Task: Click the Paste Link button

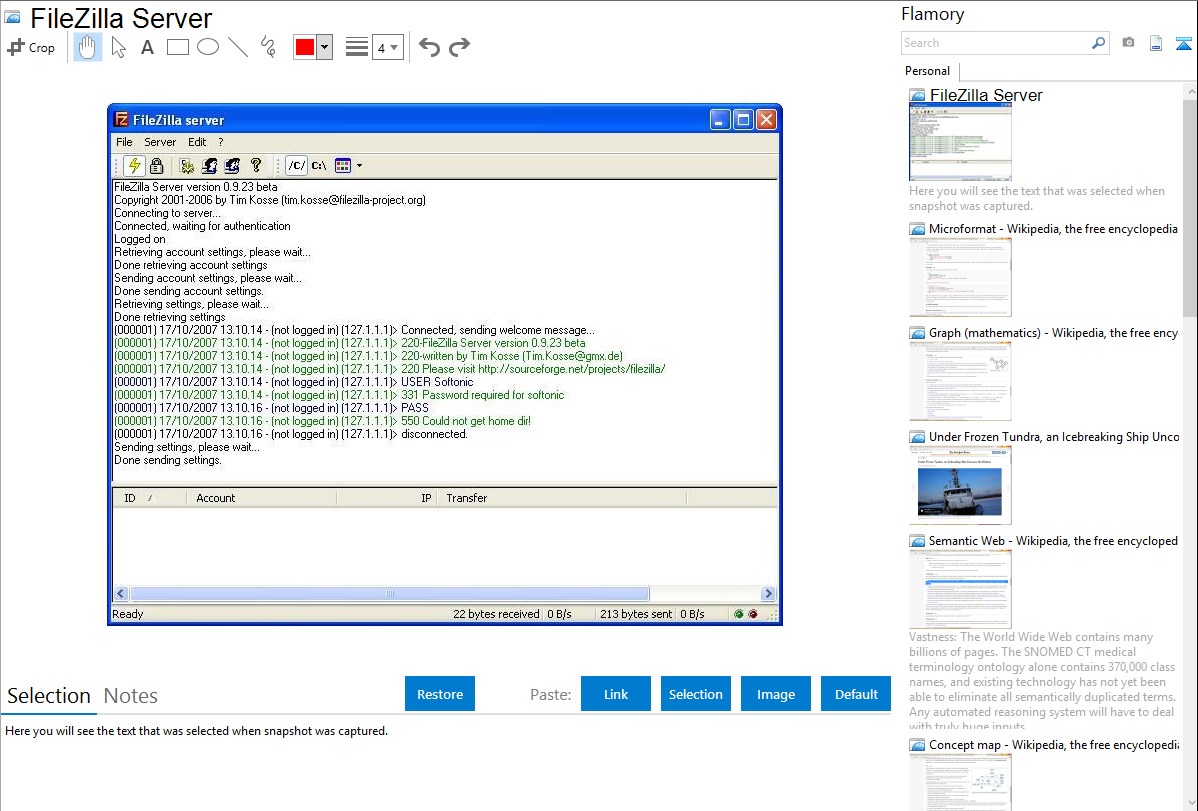Action: 616,694
